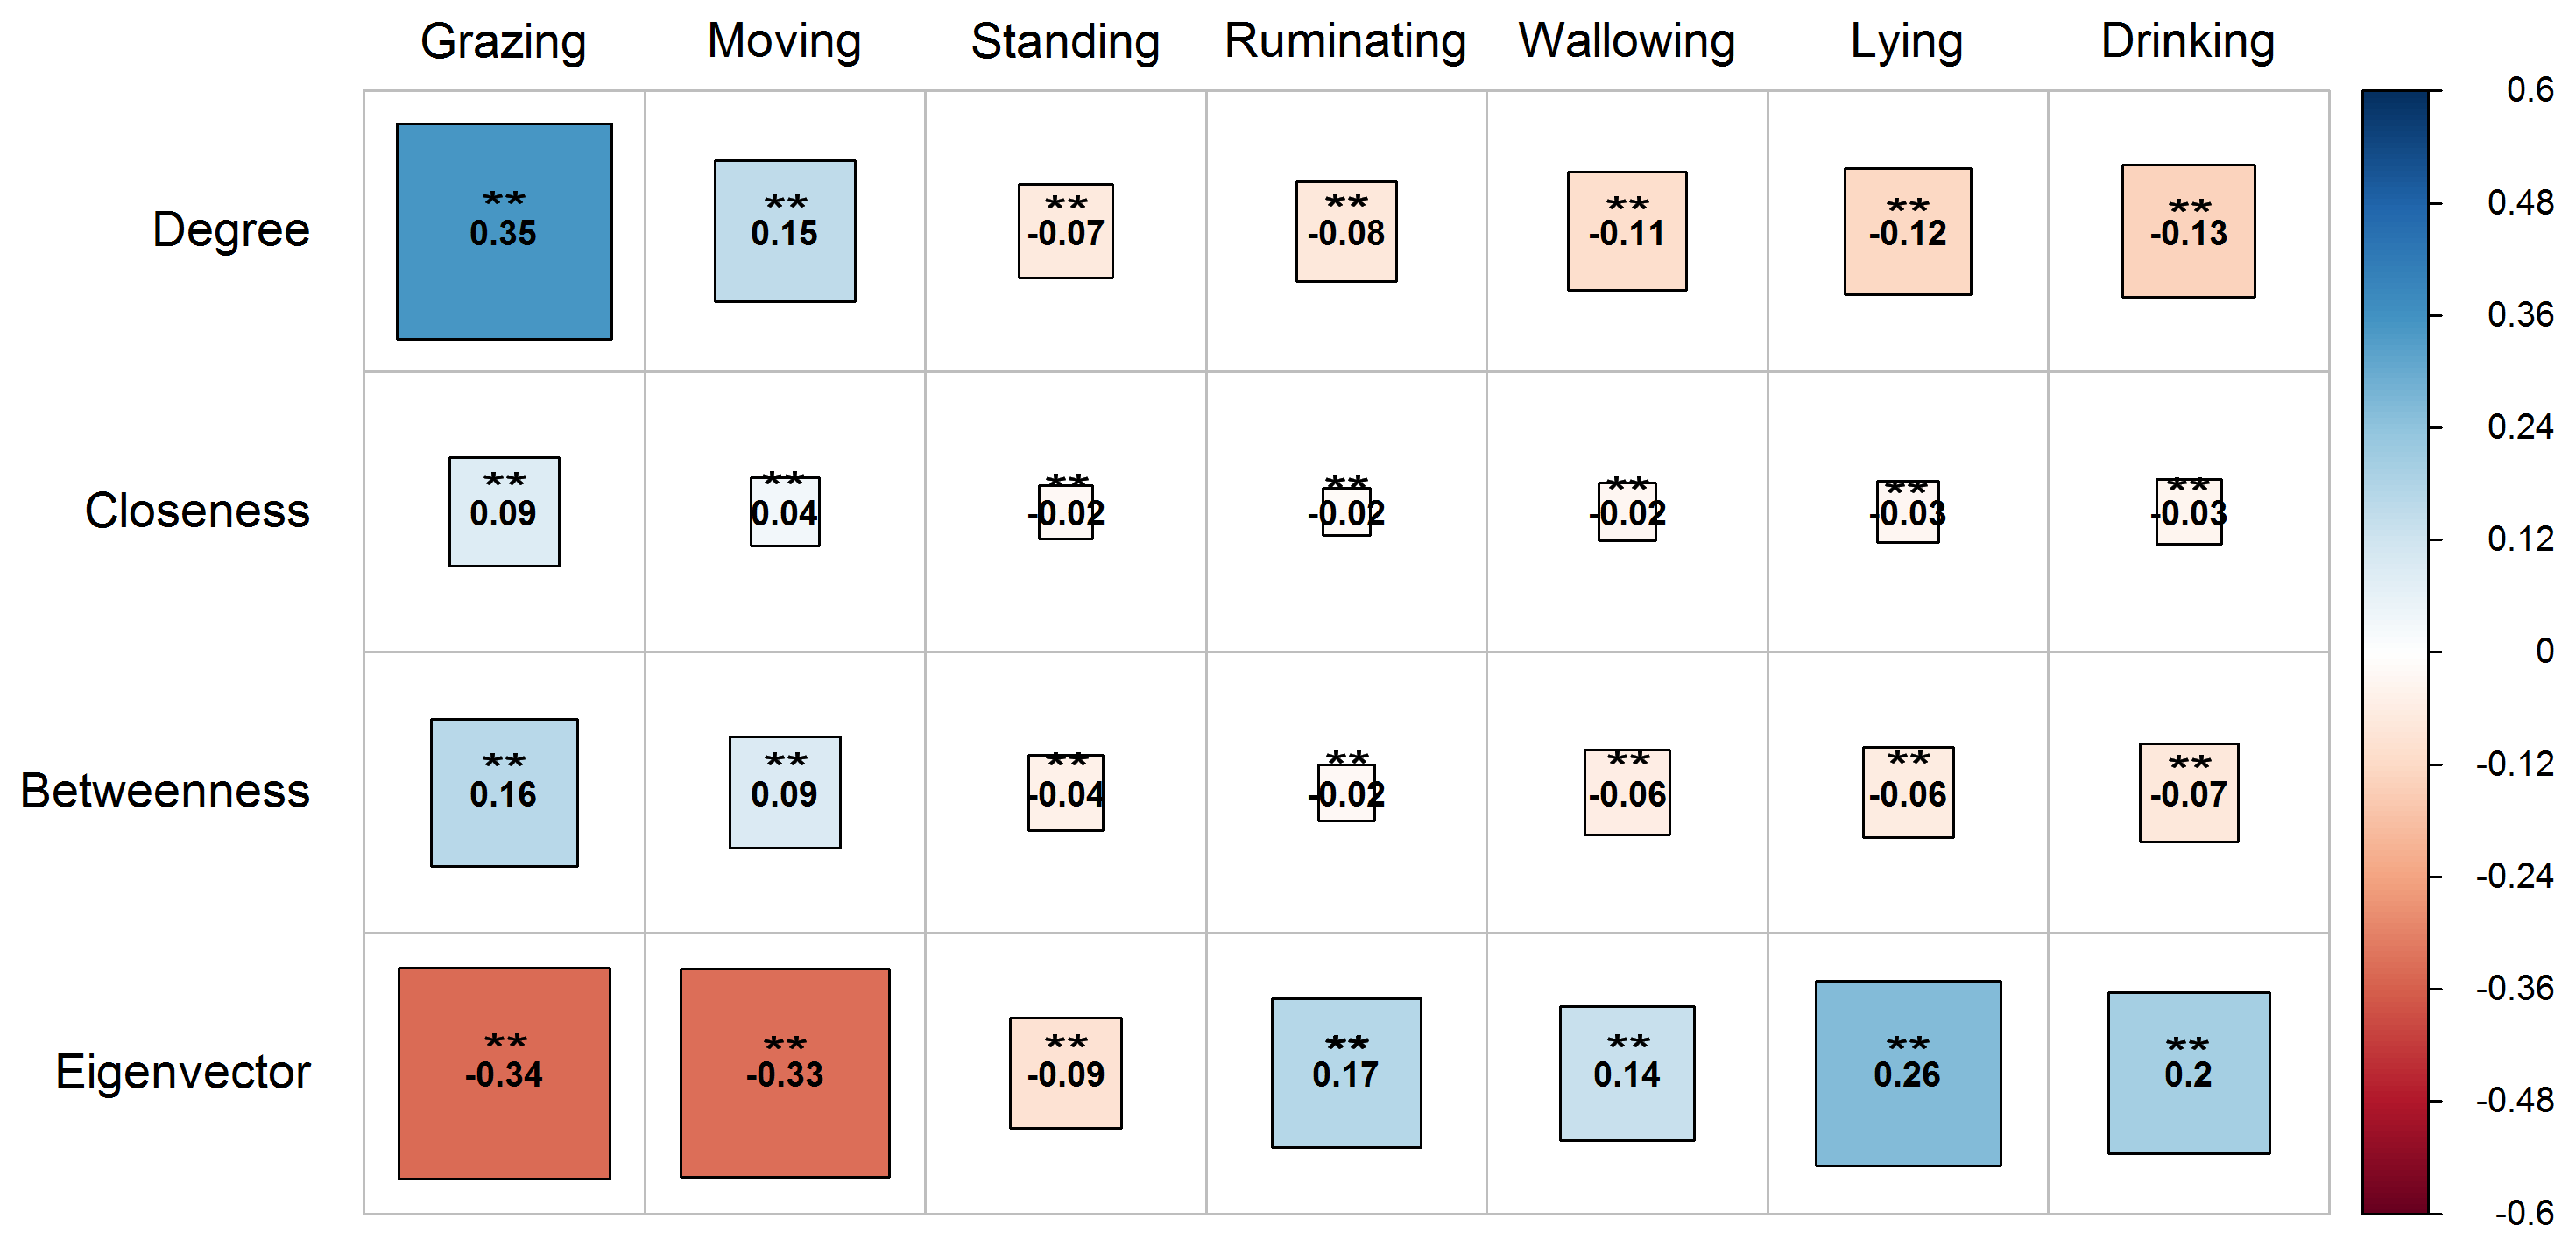This screenshot has height=1247, width=2576.
Task: Click the Betweenness row label
Action: [165, 791]
